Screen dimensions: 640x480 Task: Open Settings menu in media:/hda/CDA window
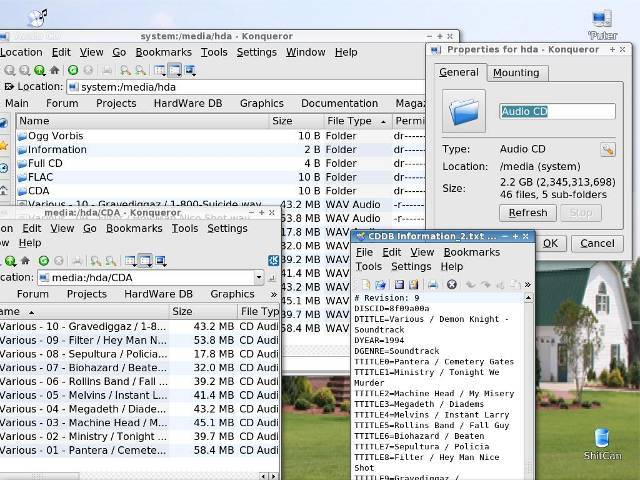[x=227, y=228]
